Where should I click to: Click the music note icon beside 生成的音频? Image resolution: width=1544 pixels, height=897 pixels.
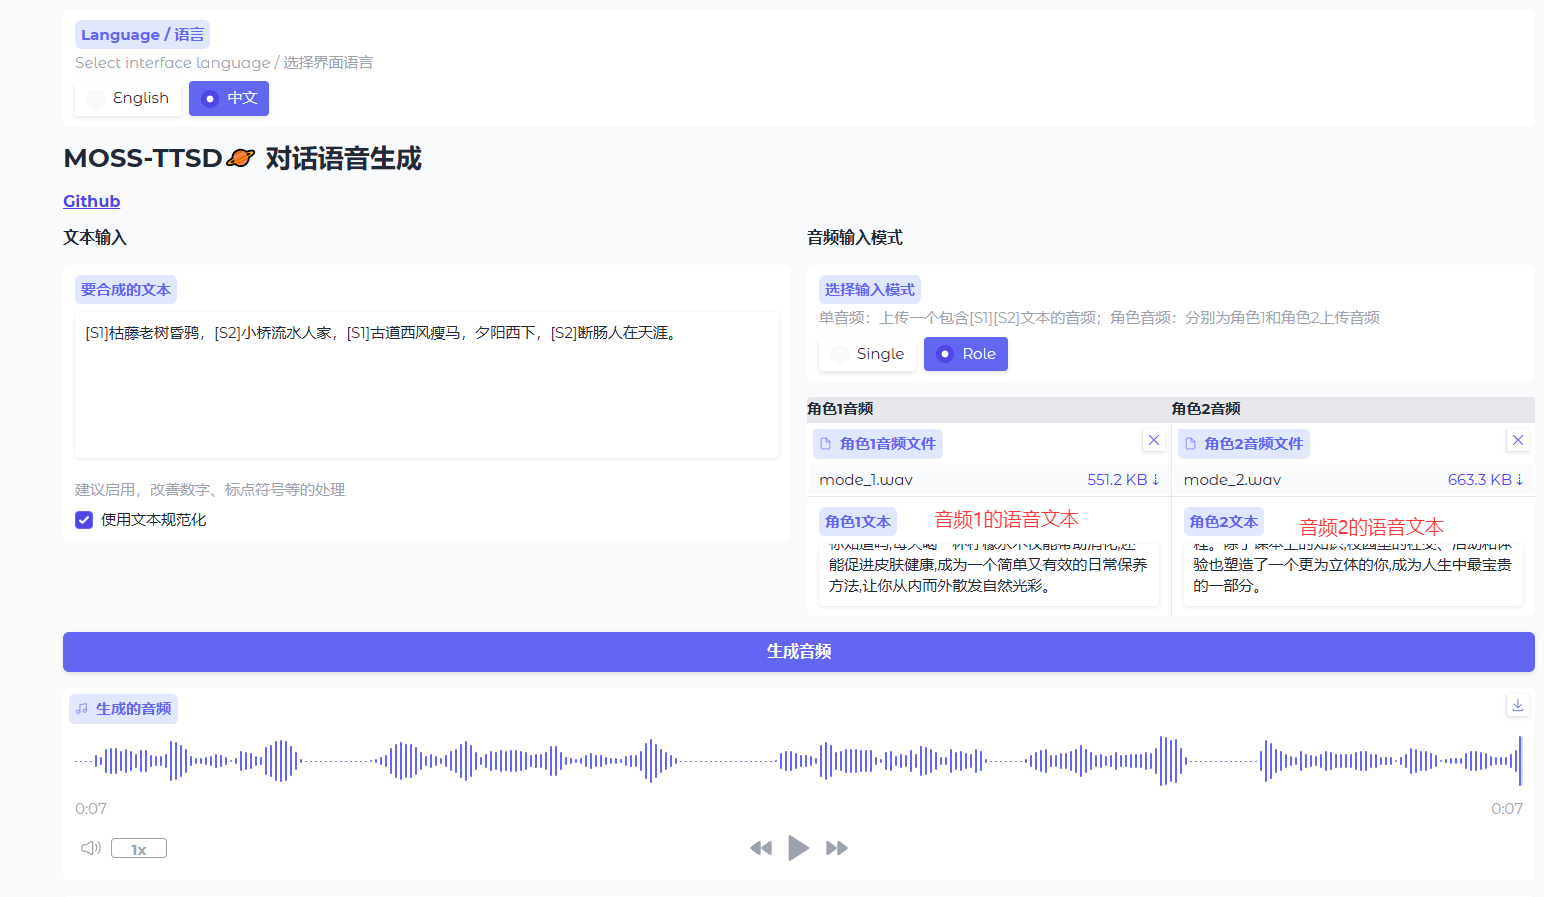(x=83, y=708)
